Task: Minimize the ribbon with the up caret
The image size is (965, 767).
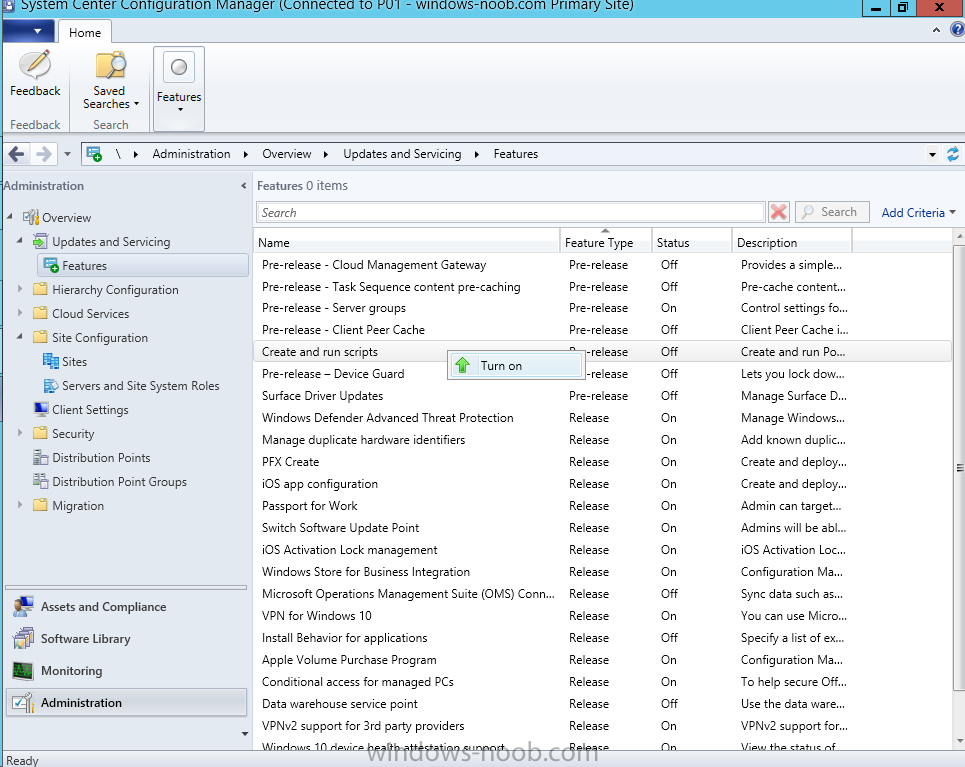Action: pyautogui.click(x=936, y=30)
